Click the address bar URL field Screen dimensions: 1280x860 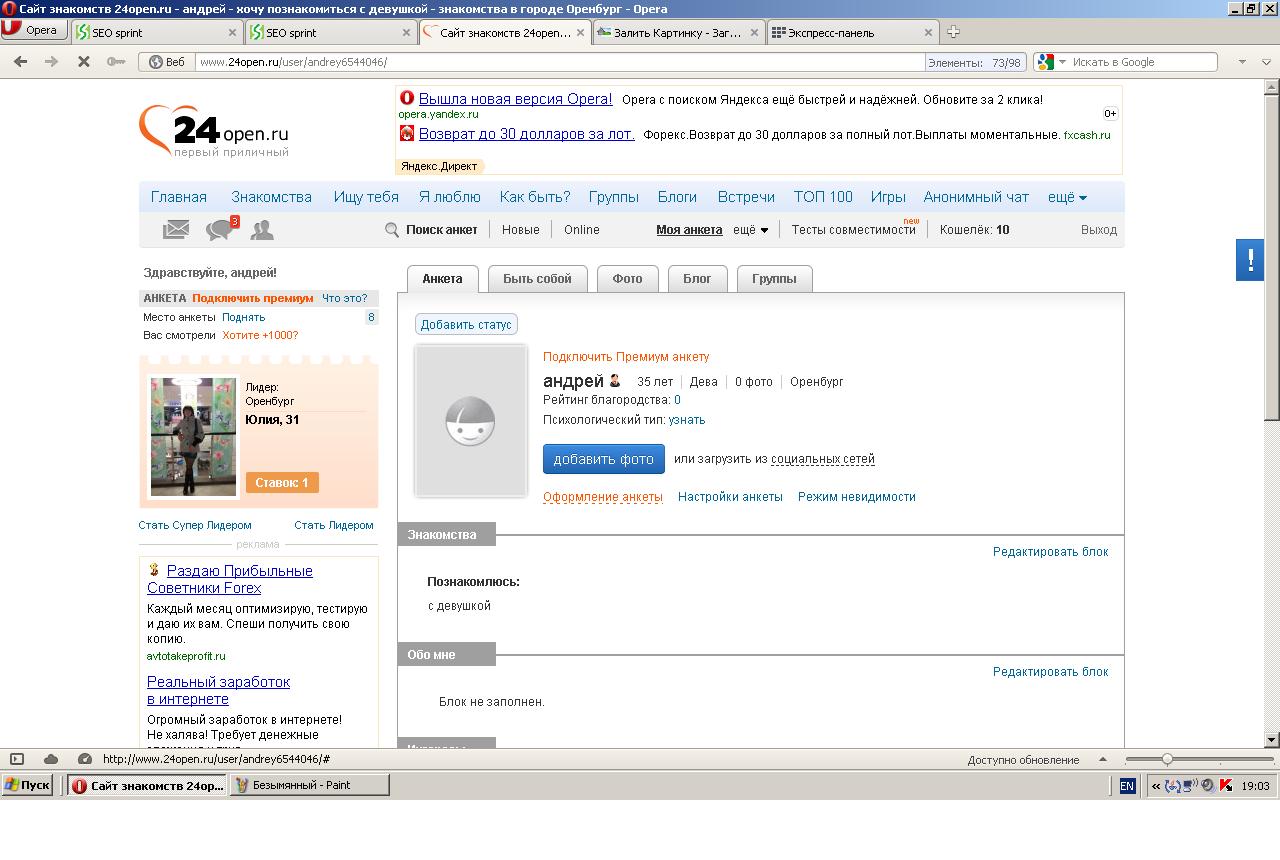(560, 62)
